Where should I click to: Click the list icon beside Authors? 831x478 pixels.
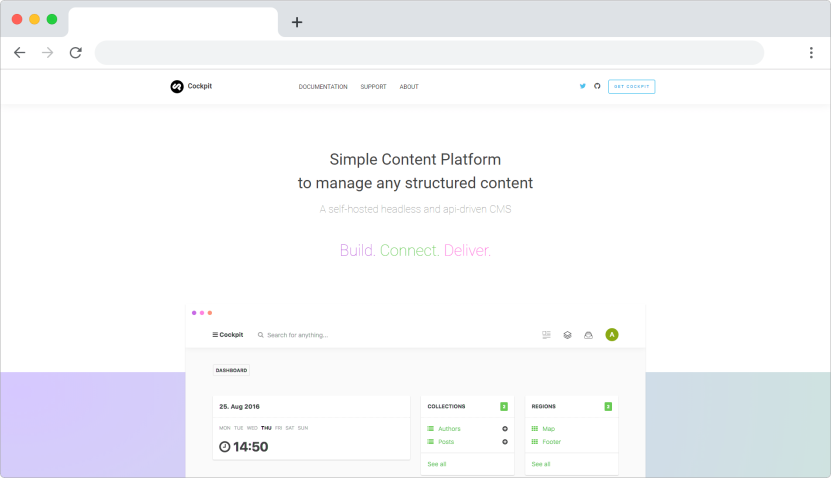(430, 429)
